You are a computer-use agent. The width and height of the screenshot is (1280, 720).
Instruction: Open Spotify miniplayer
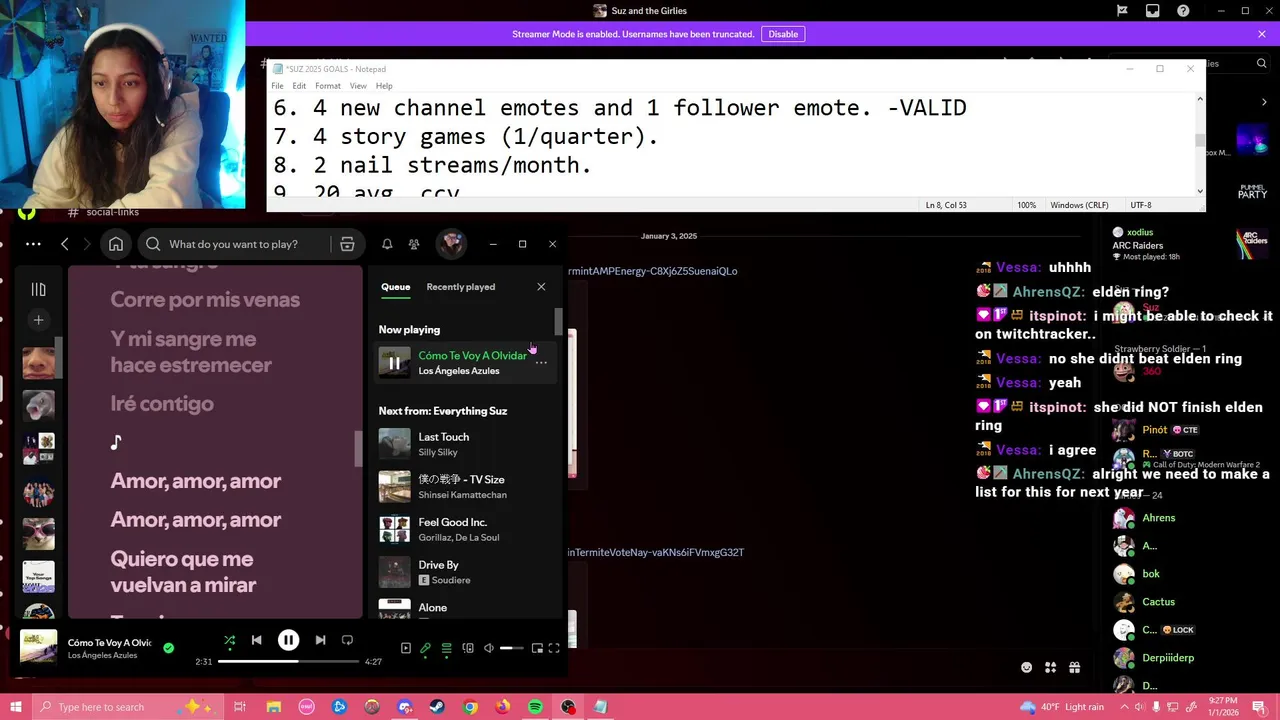tap(536, 648)
